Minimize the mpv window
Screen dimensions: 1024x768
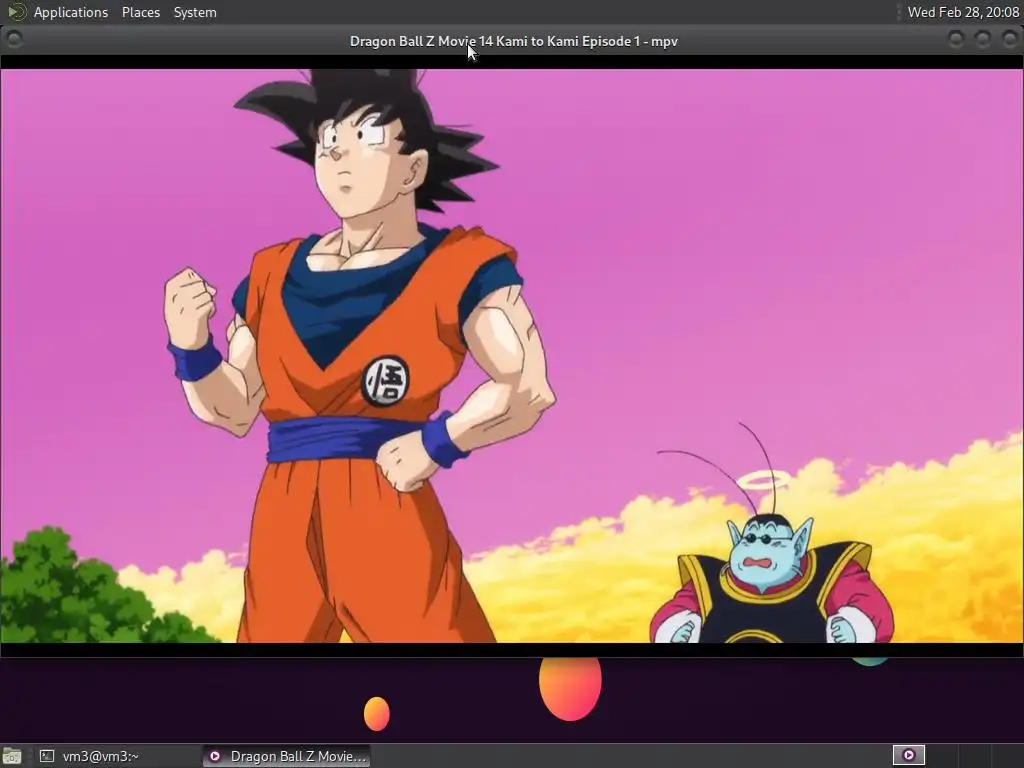(x=956, y=40)
